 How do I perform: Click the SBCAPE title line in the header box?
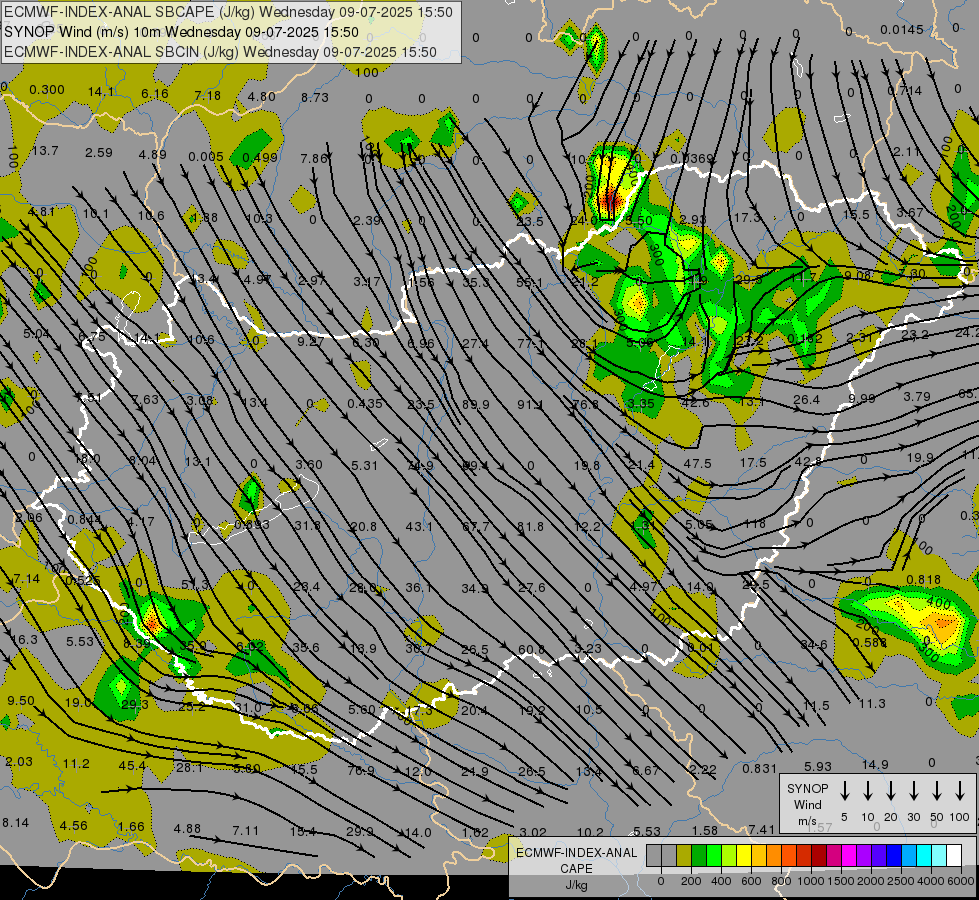(229, 12)
